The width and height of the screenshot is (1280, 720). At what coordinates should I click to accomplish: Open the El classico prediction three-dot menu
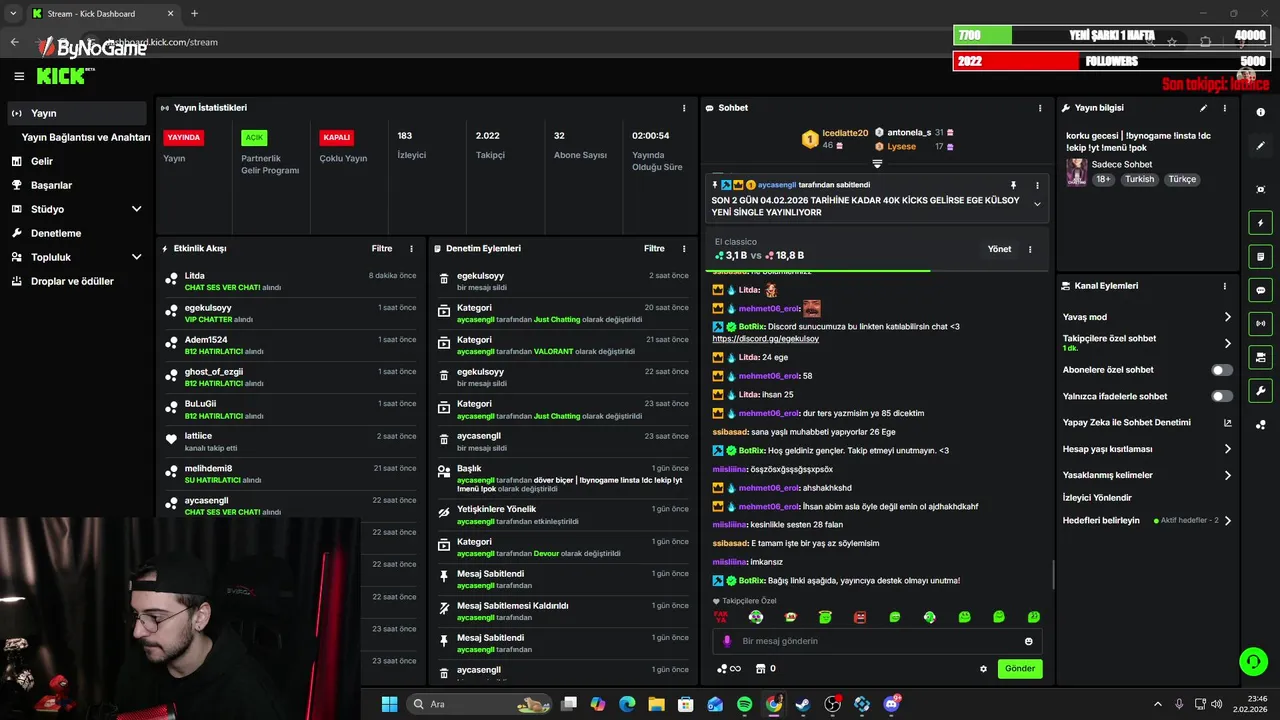point(1030,249)
